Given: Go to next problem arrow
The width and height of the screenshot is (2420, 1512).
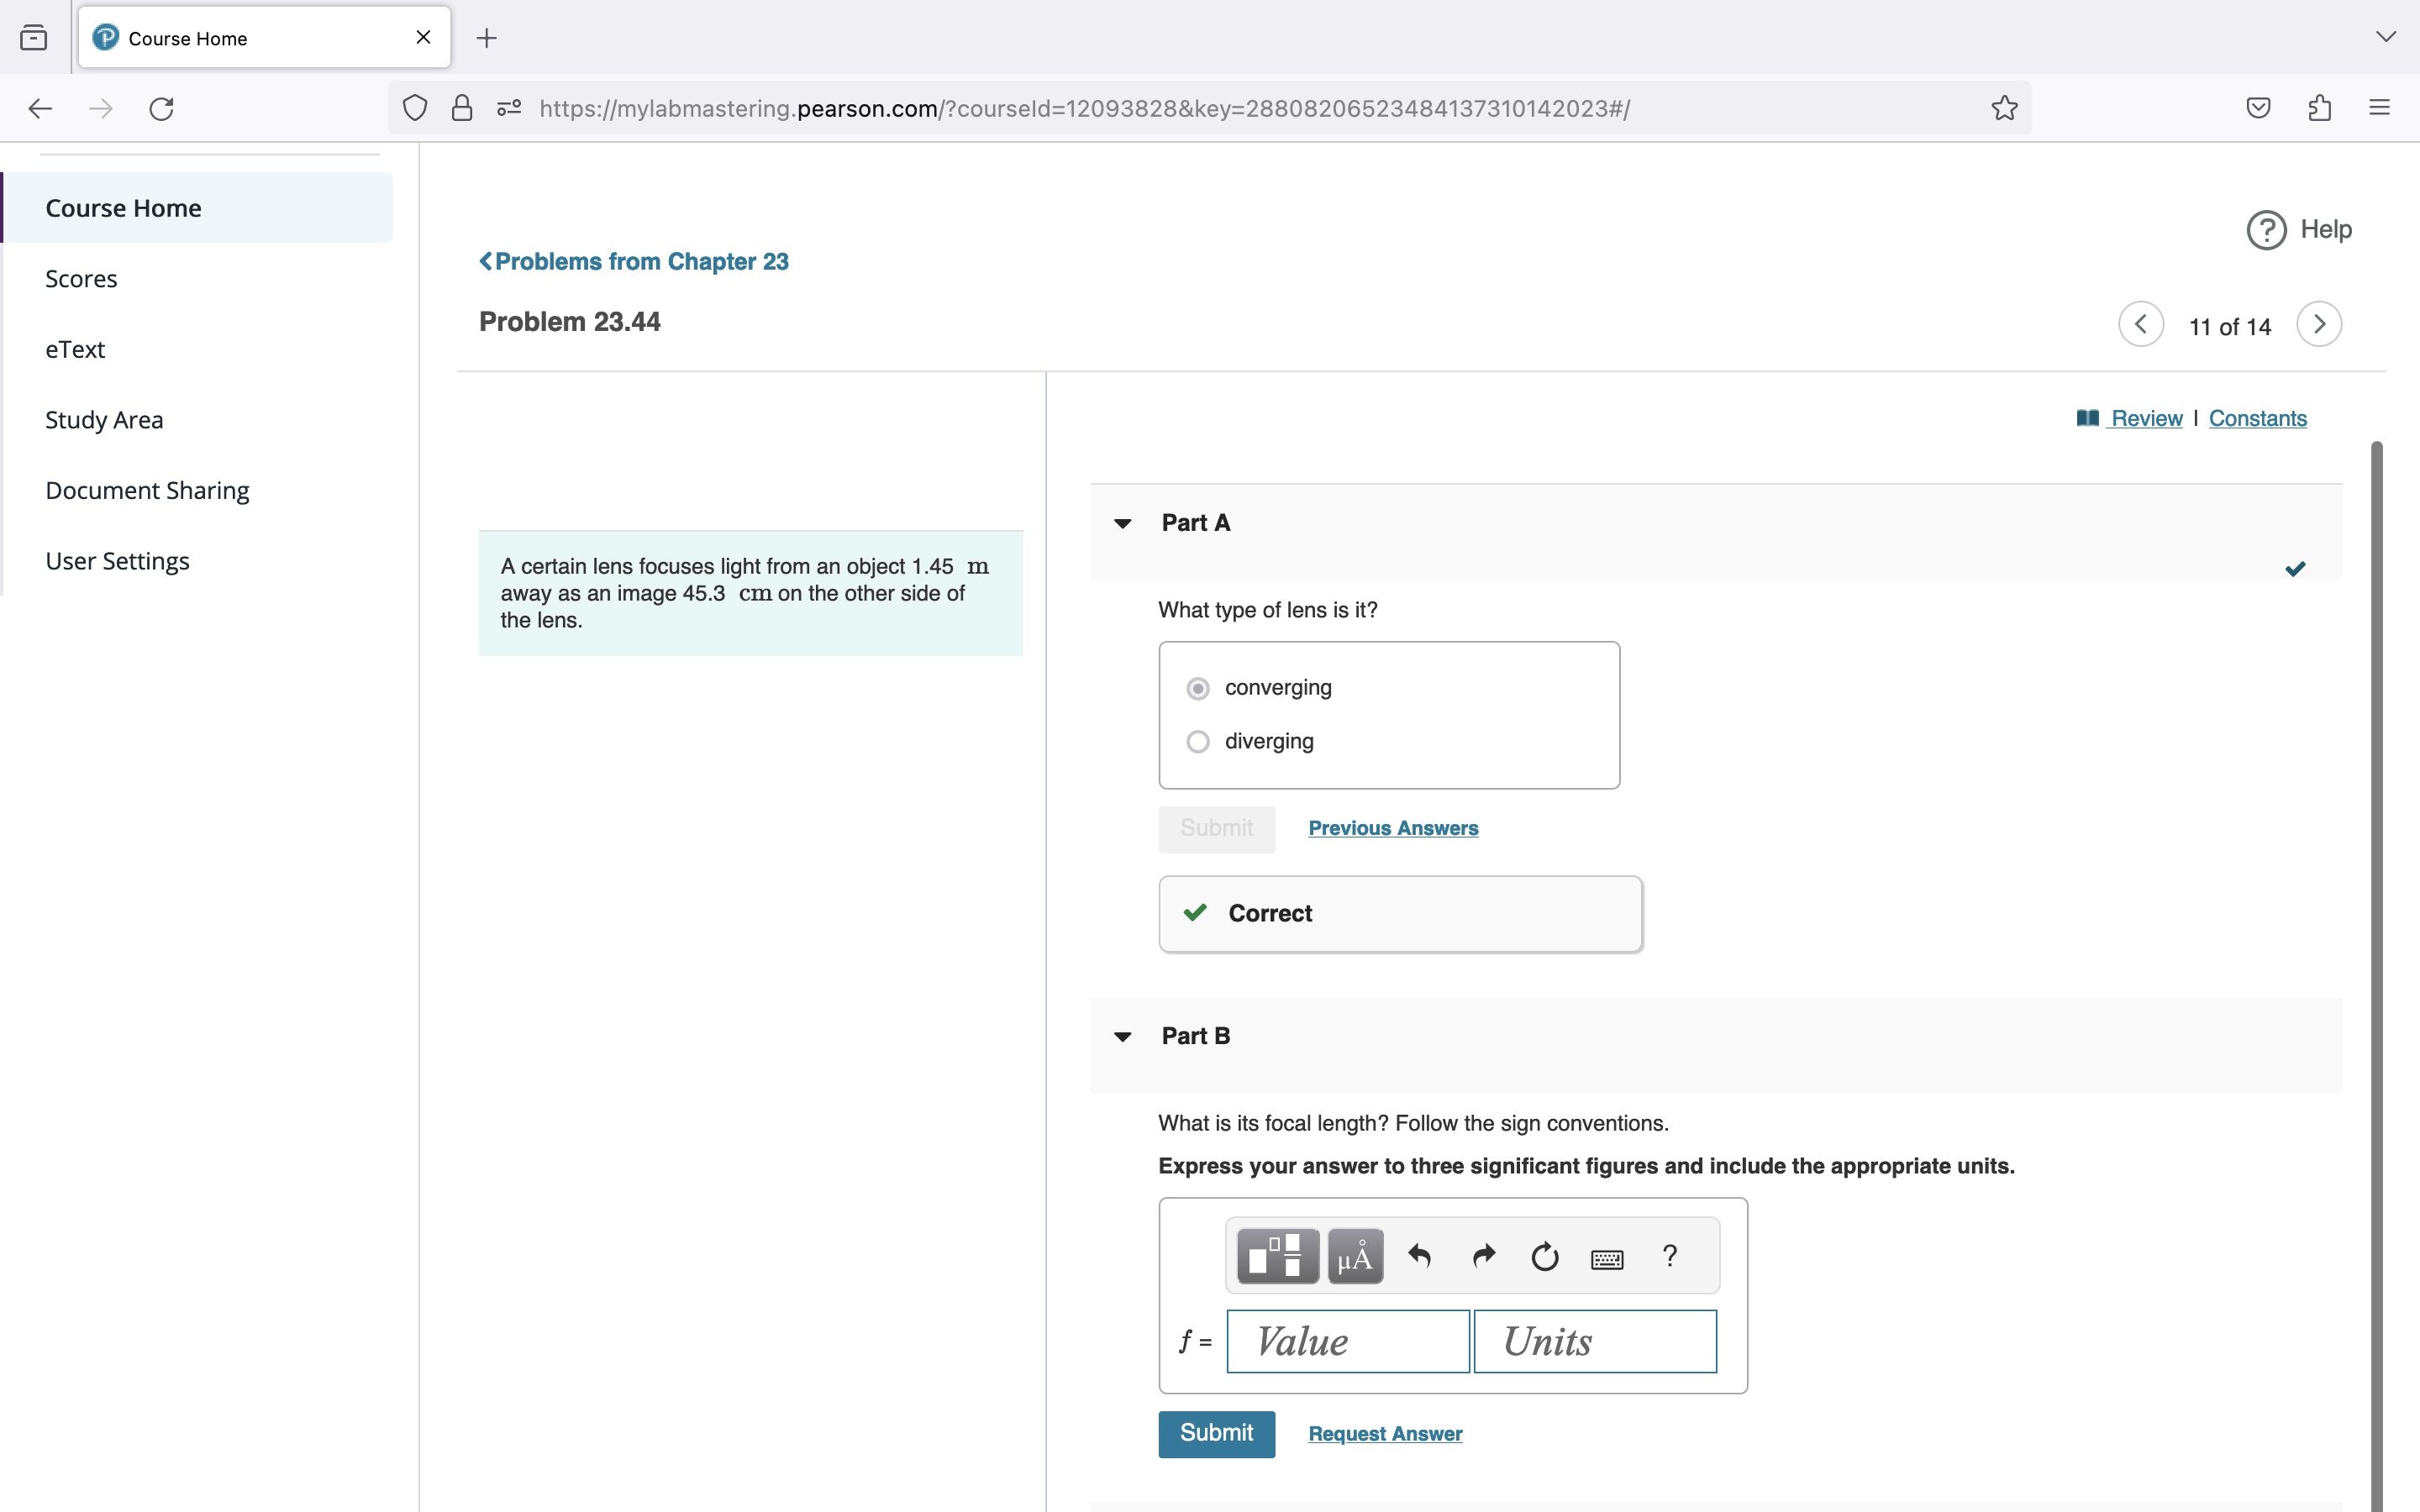Looking at the screenshot, I should (x=2319, y=325).
